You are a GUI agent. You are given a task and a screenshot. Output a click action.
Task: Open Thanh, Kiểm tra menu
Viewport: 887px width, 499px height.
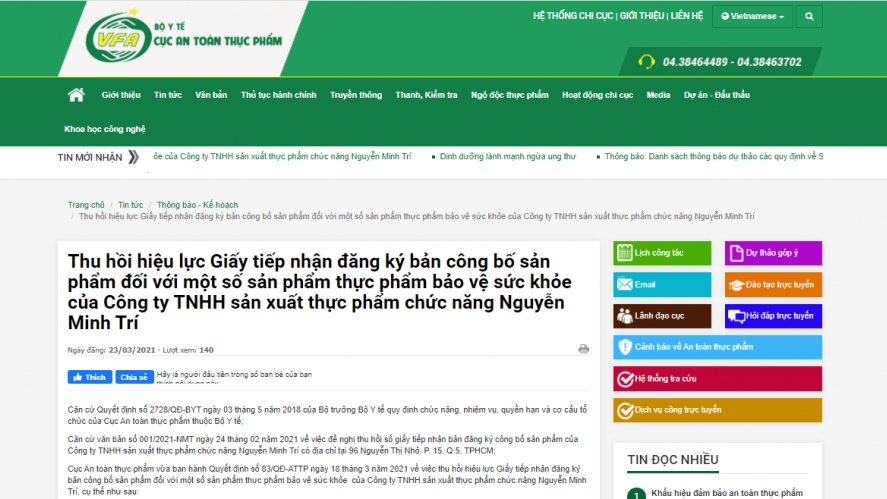point(427,95)
